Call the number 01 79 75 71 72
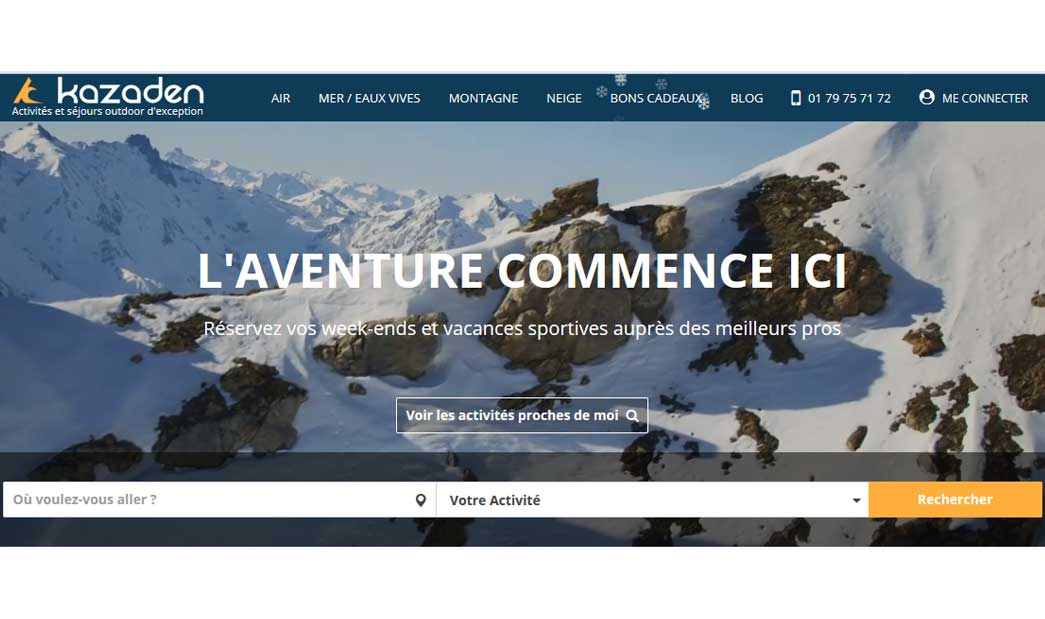 click(849, 98)
